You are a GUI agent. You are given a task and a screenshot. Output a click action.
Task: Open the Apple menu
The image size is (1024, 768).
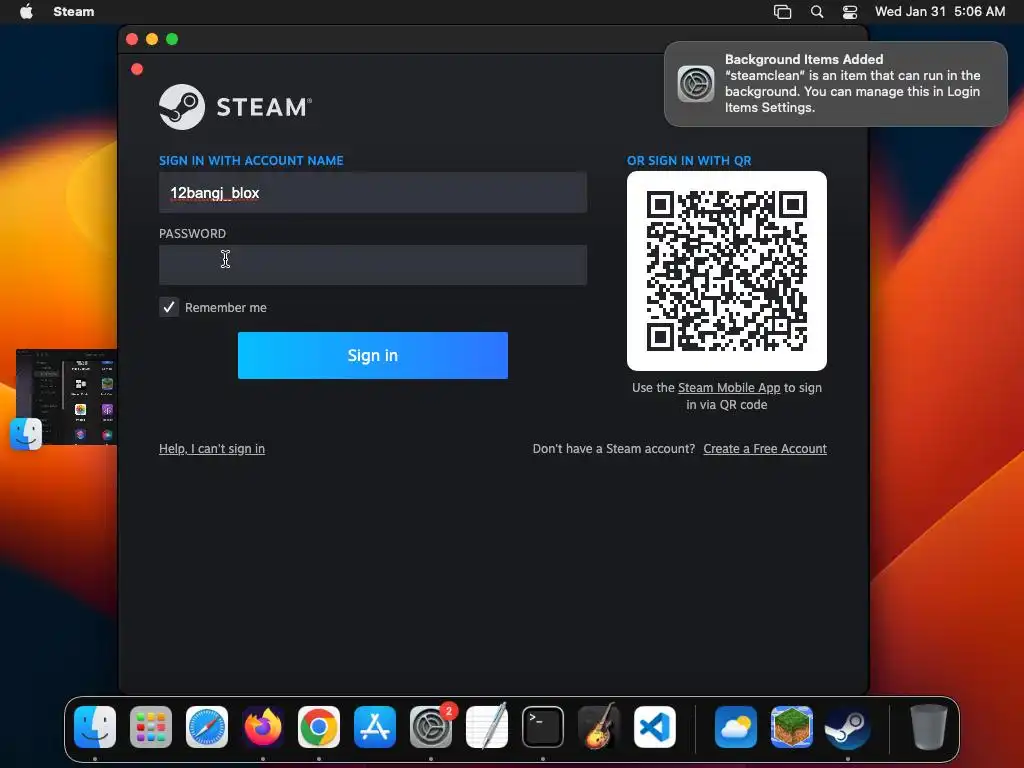26,11
